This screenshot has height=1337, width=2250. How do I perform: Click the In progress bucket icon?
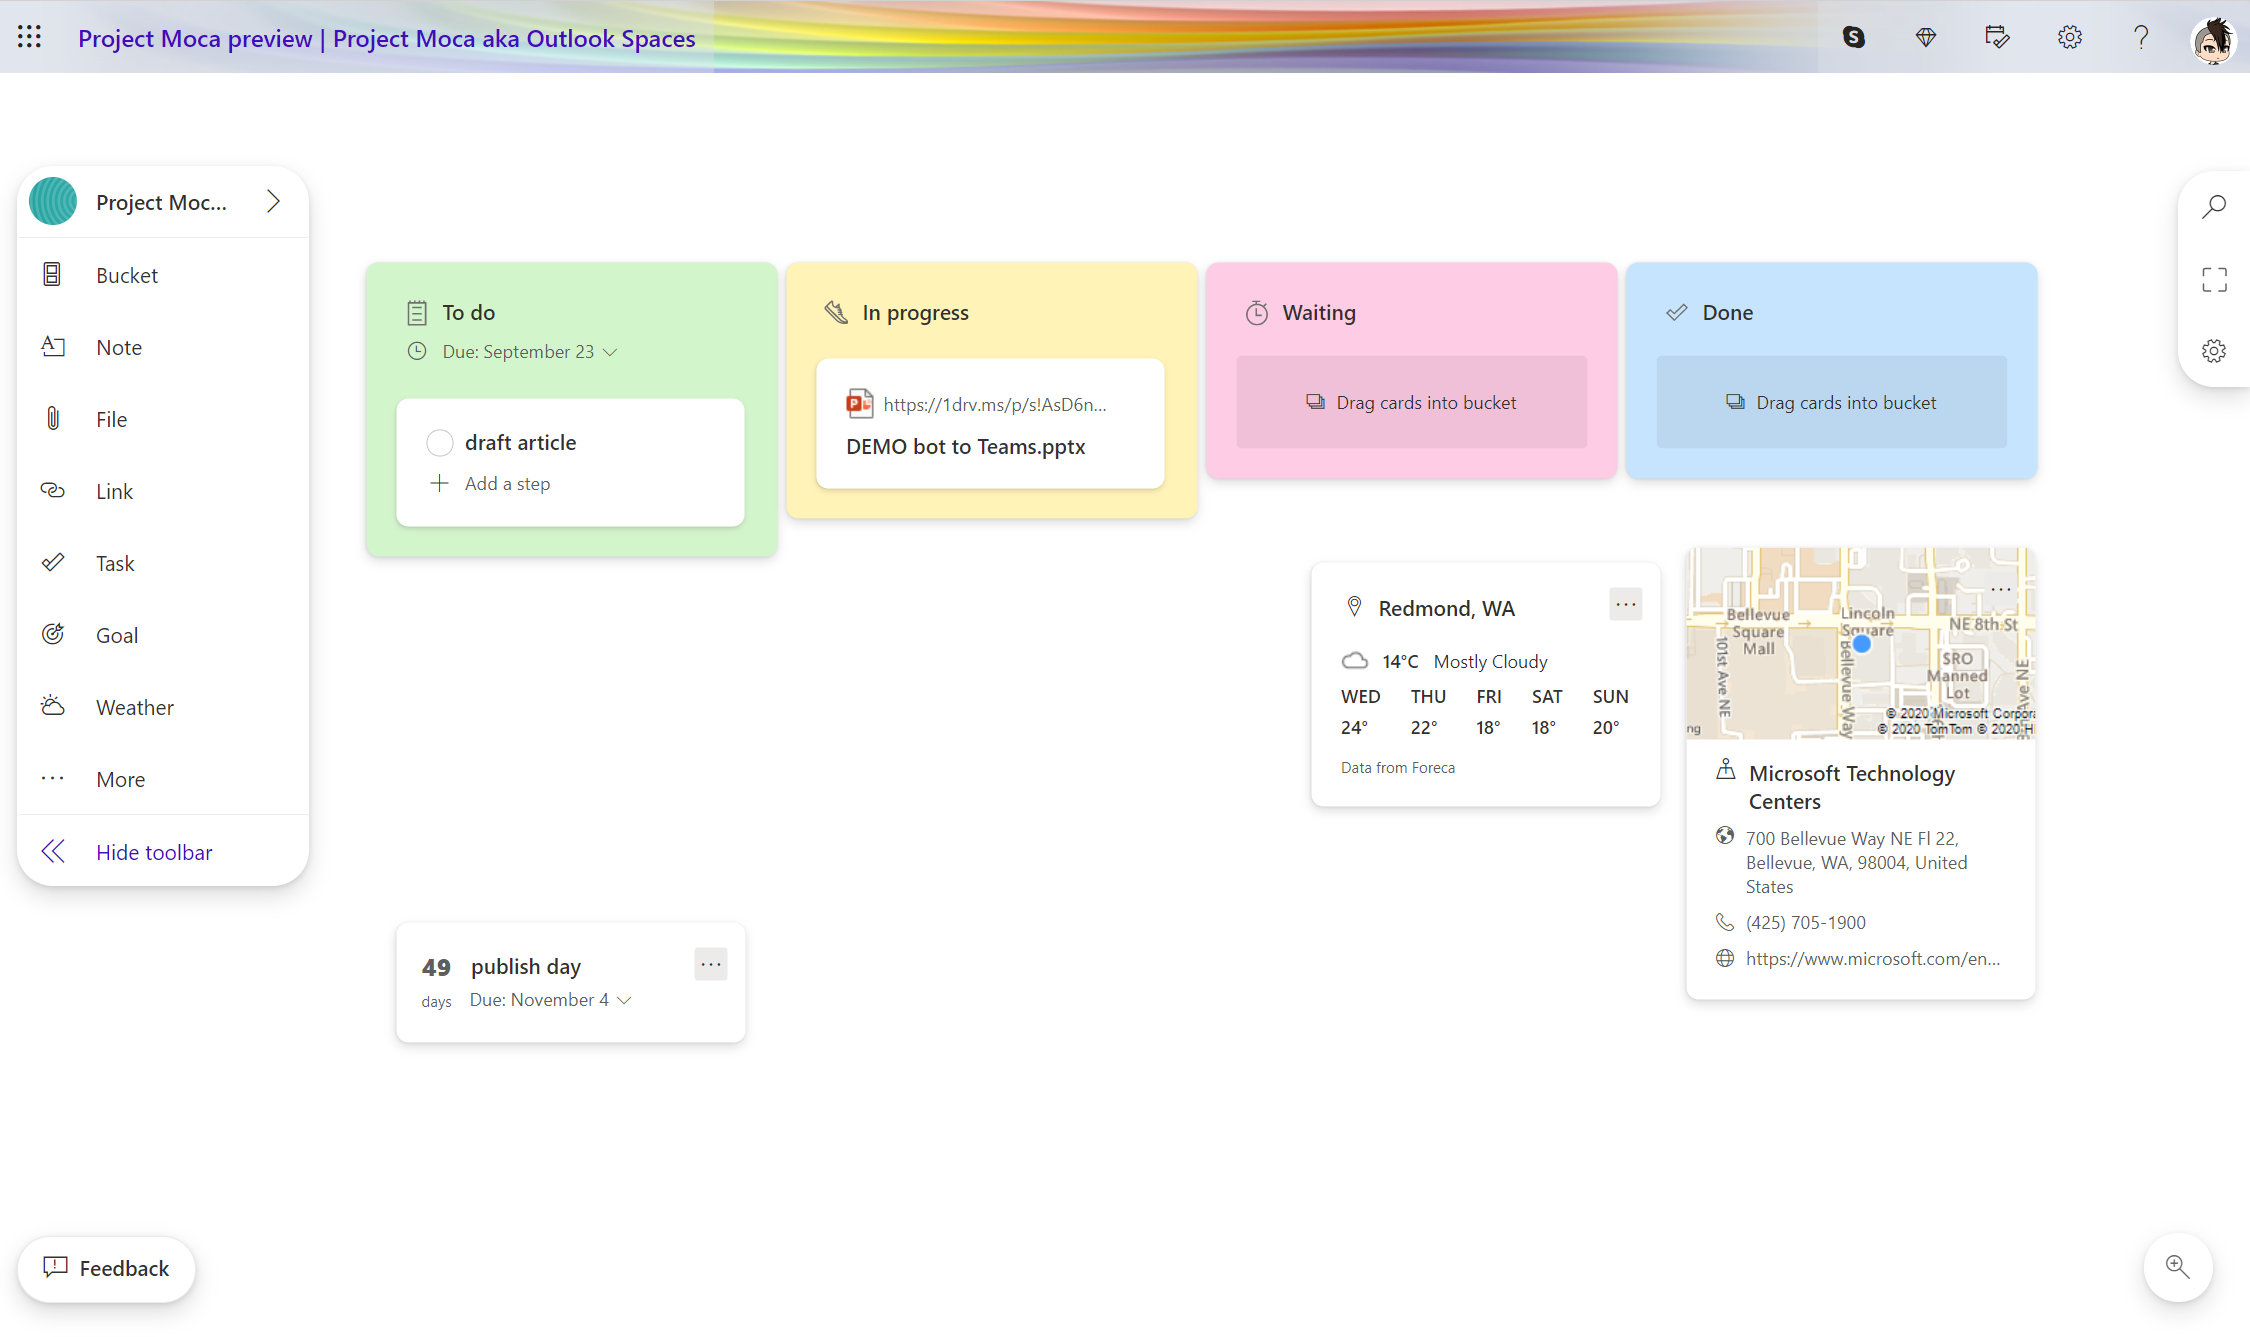836,312
